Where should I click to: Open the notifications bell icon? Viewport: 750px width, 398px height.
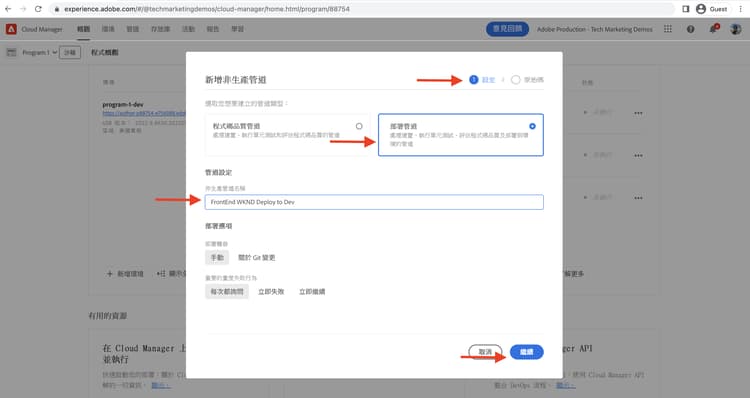pyautogui.click(x=713, y=29)
